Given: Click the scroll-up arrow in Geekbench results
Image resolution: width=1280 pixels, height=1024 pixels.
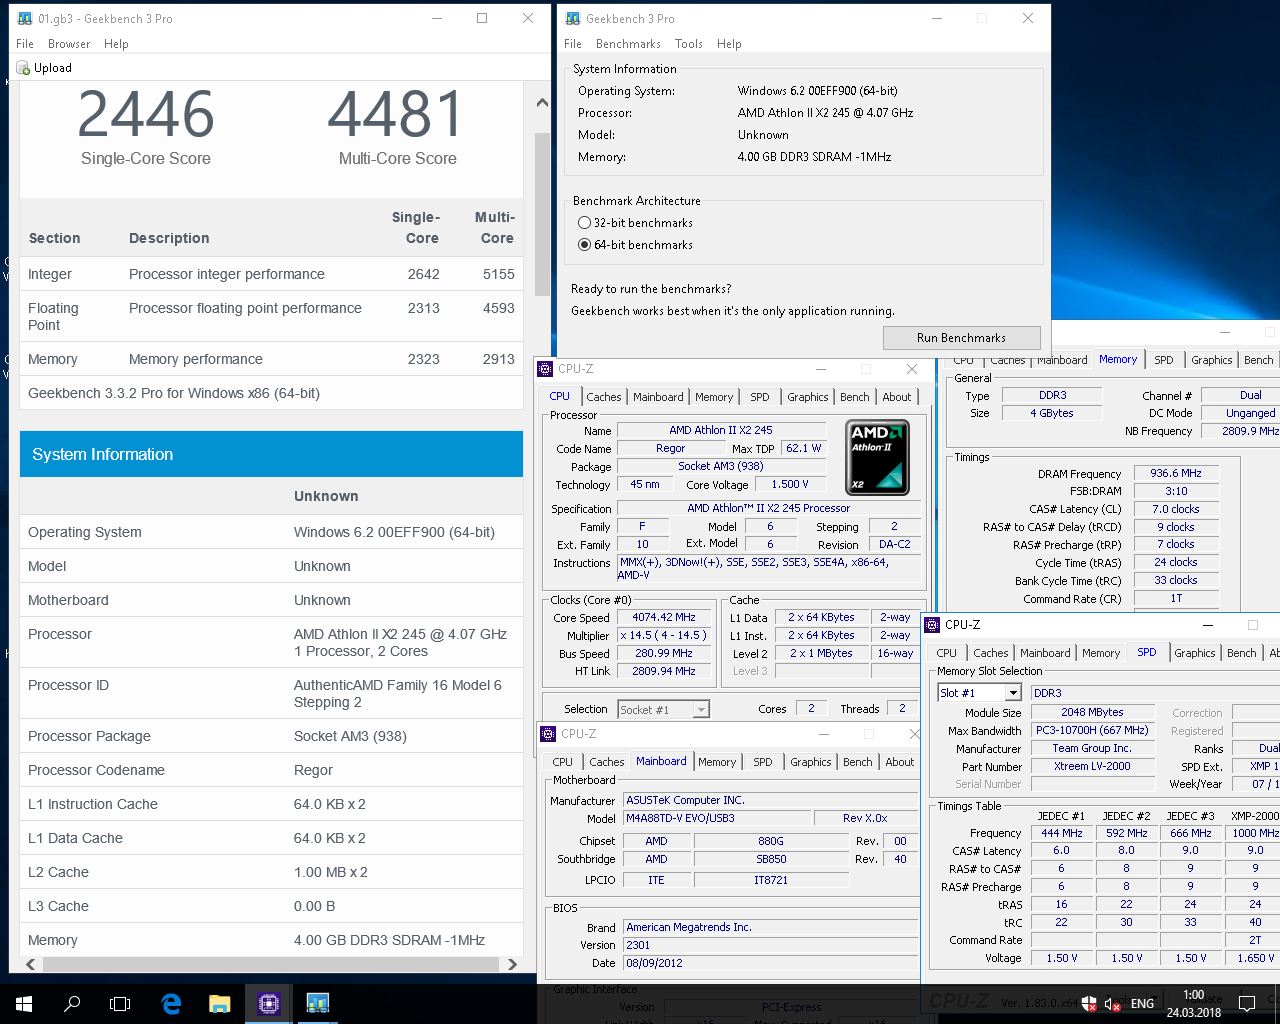Looking at the screenshot, I should pos(542,102).
